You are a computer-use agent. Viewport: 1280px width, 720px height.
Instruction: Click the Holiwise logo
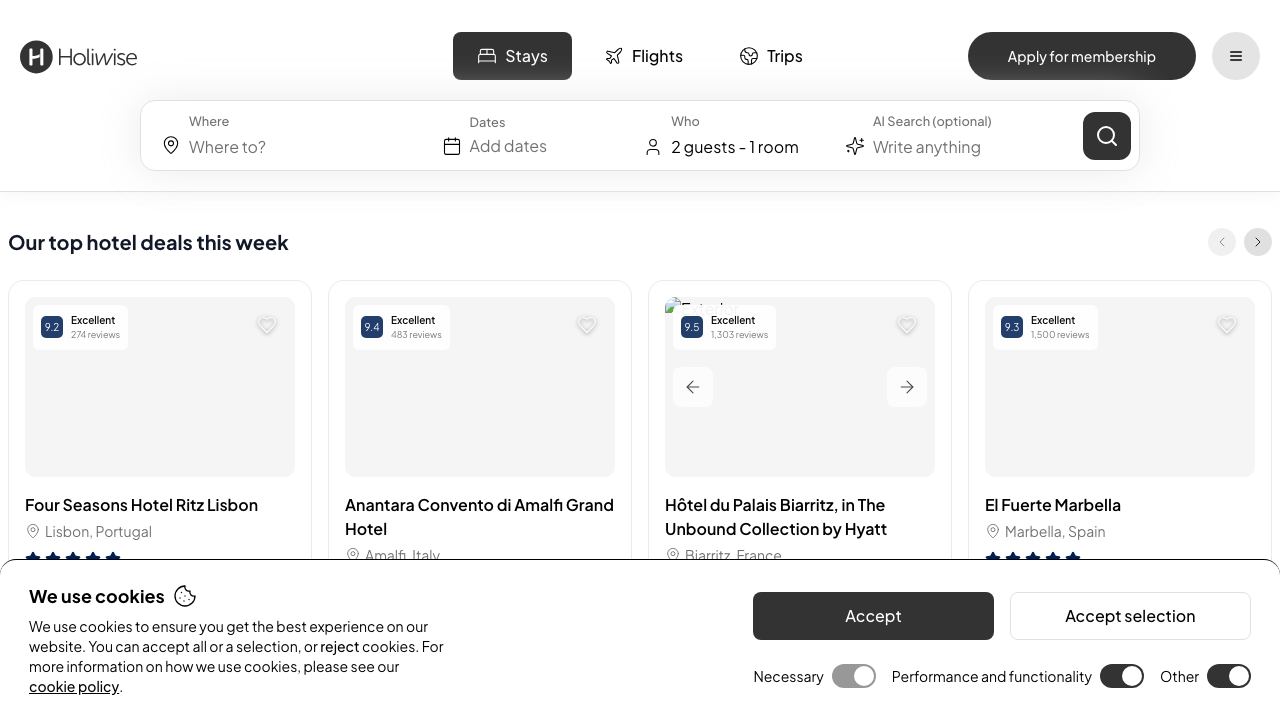(x=79, y=57)
